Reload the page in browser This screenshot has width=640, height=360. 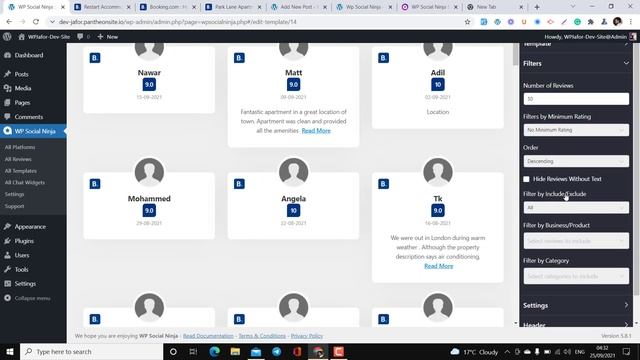click(x=36, y=22)
